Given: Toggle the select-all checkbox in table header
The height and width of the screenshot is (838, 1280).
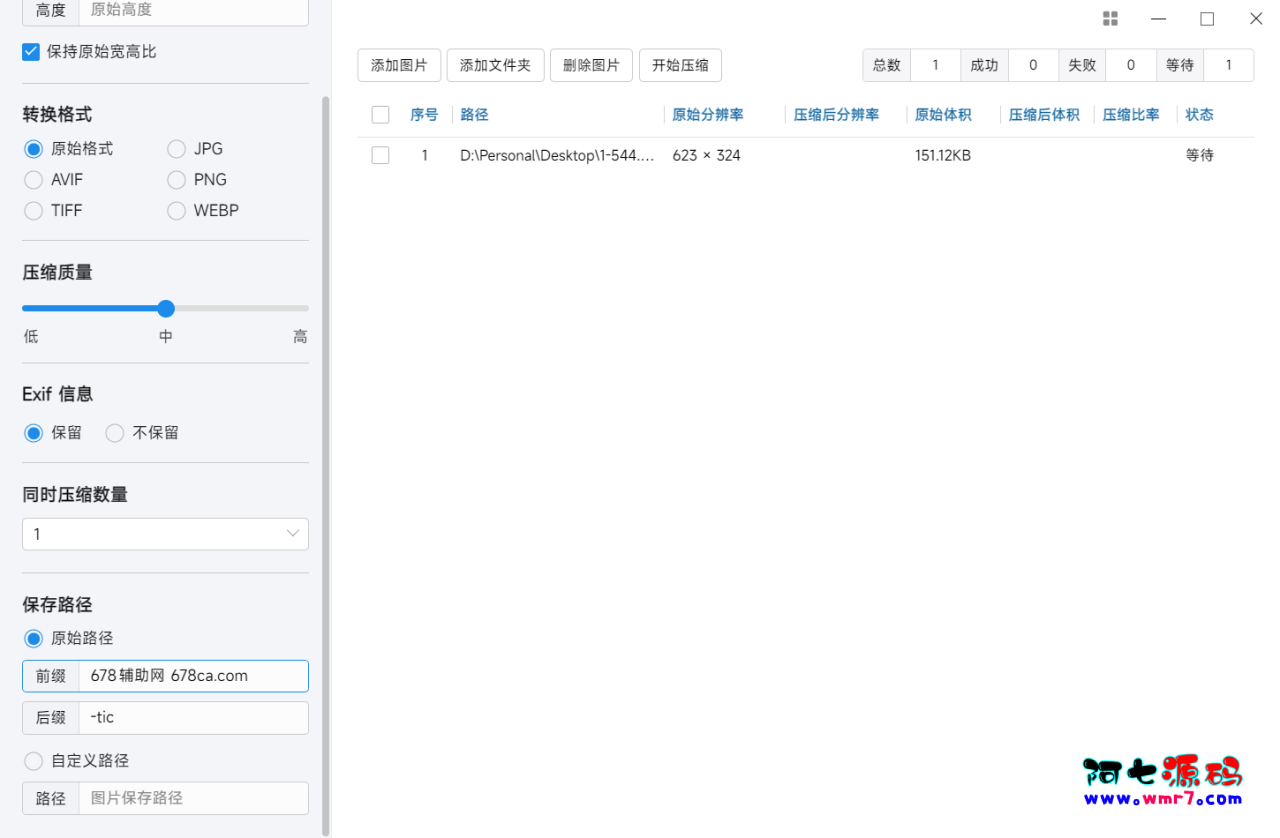Looking at the screenshot, I should pos(380,115).
